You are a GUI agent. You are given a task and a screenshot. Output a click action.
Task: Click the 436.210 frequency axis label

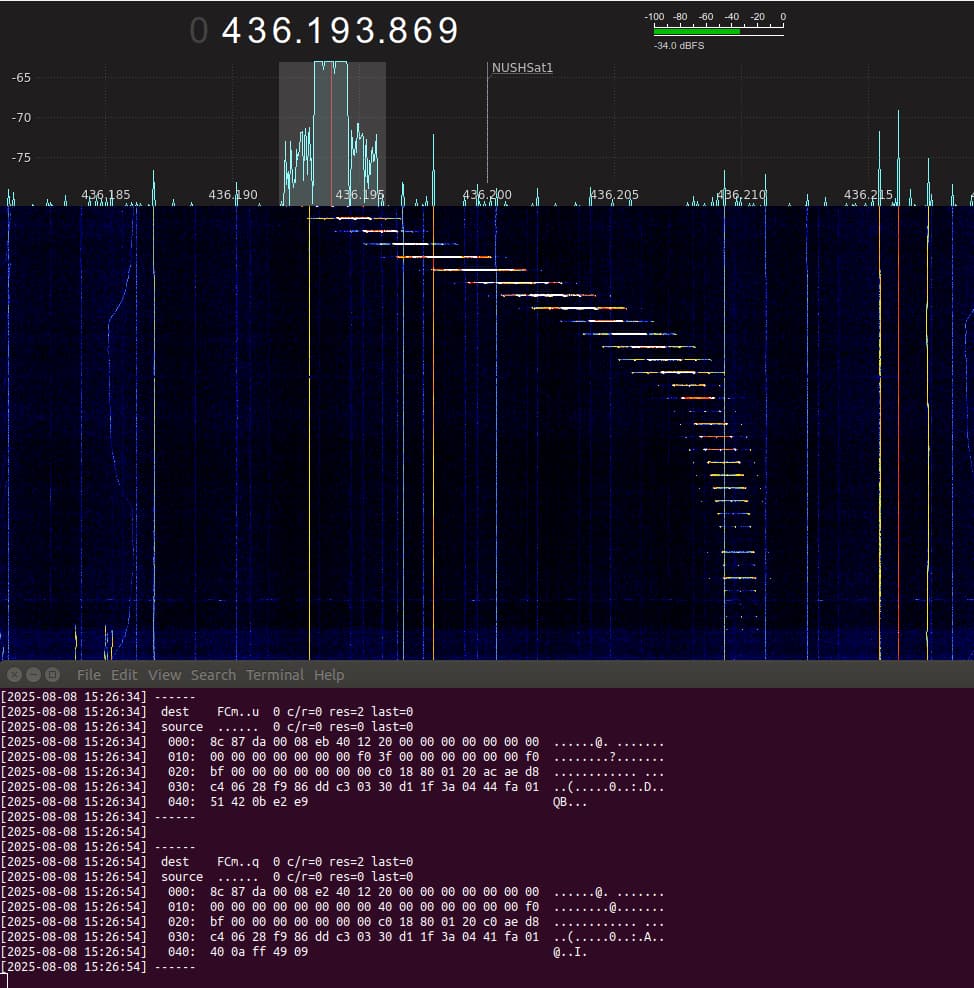742,195
